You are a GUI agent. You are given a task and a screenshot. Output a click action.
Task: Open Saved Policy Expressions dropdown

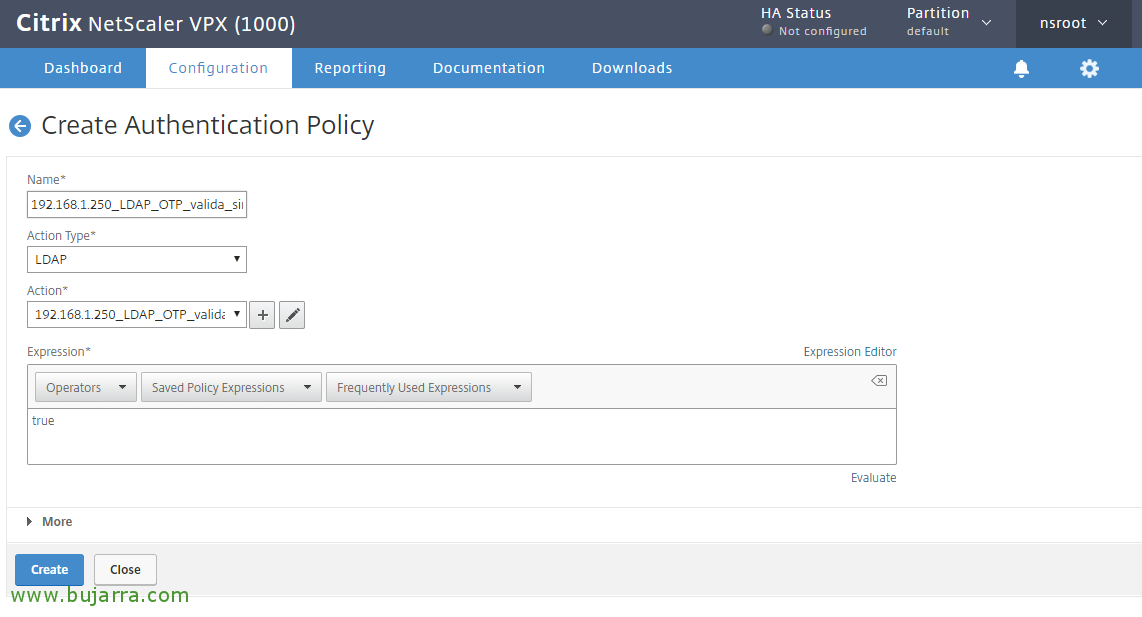click(x=231, y=388)
